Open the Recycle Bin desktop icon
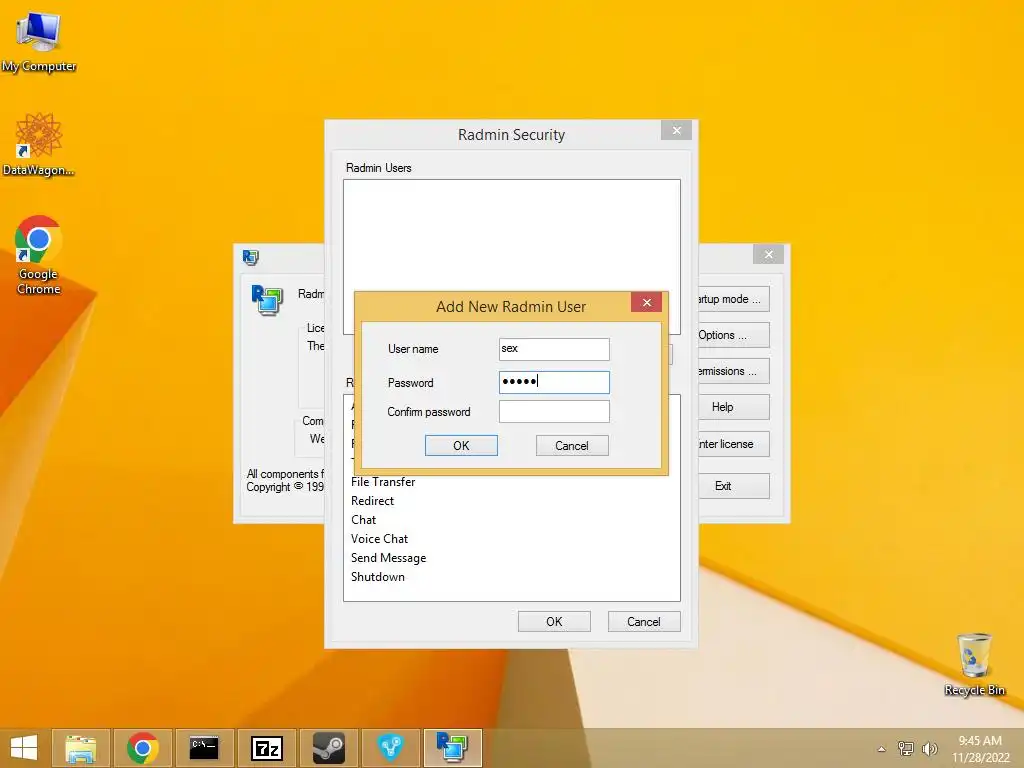Screen dimensions: 1024x768 click(x=974, y=664)
